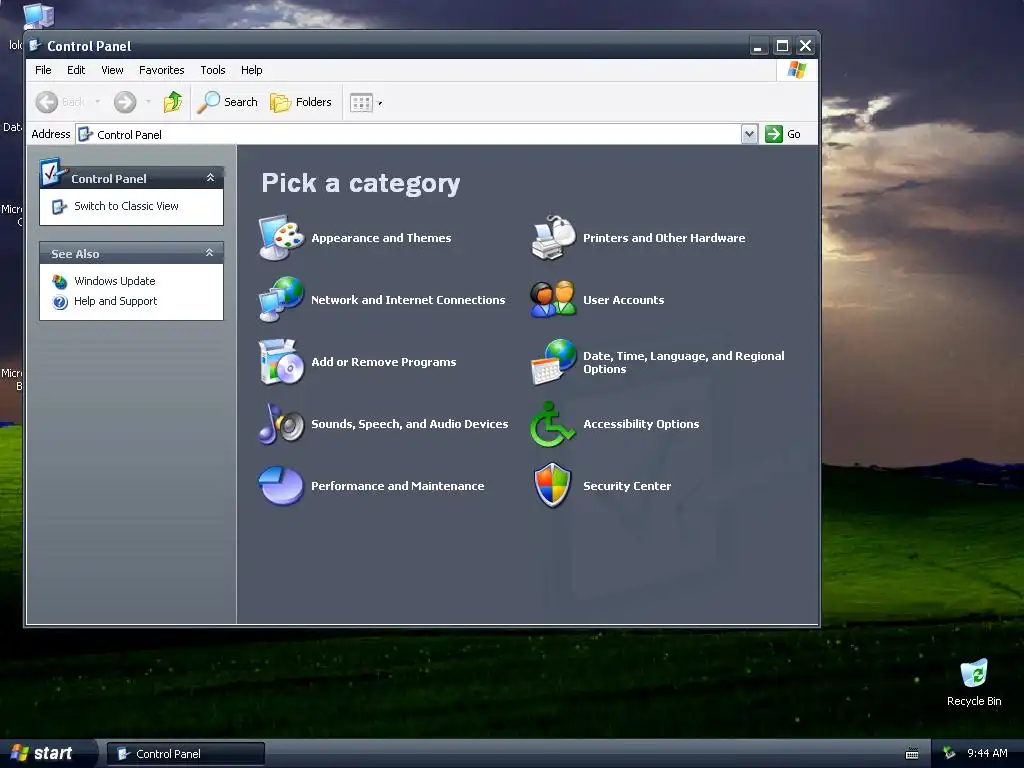Click the Help and Support link text
The height and width of the screenshot is (768, 1024).
coord(116,301)
